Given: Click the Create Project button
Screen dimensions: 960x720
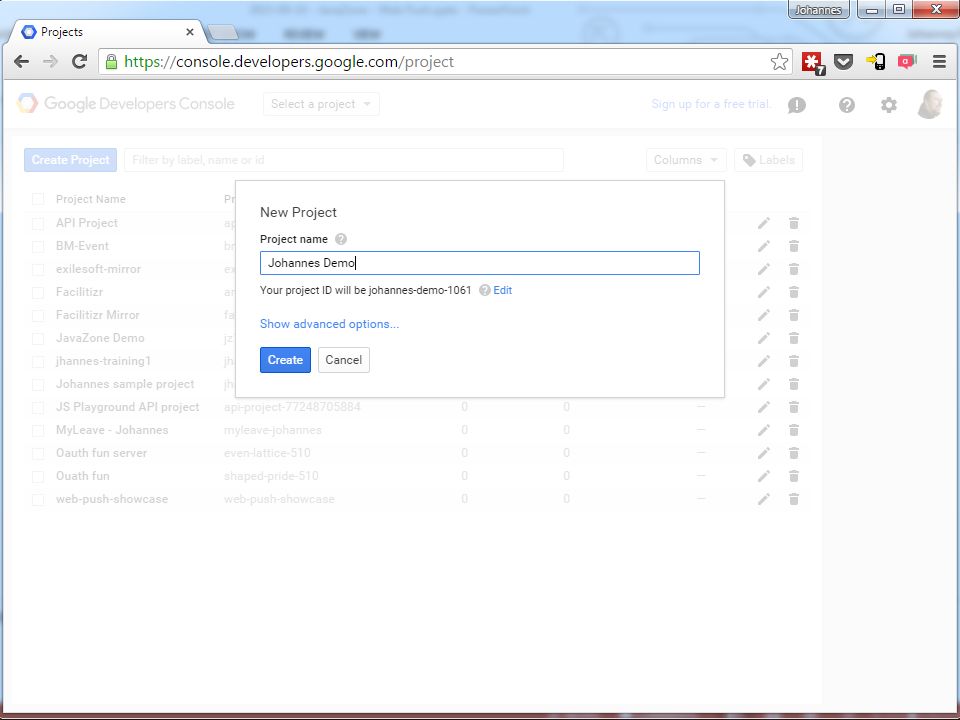Looking at the screenshot, I should (70, 160).
